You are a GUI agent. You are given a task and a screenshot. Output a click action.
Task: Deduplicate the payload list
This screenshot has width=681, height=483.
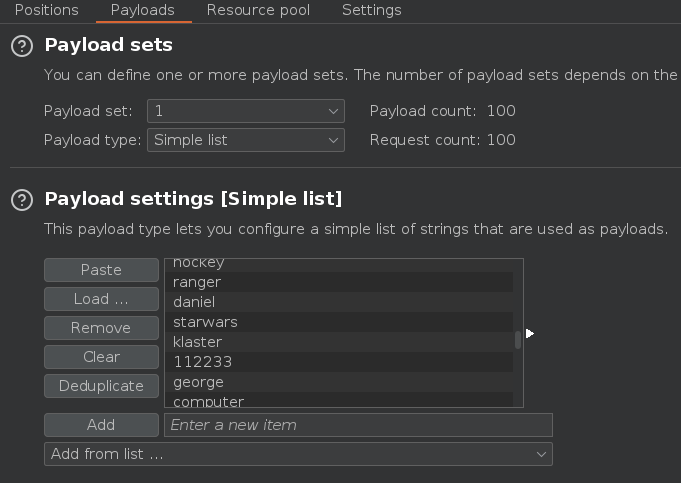[101, 386]
